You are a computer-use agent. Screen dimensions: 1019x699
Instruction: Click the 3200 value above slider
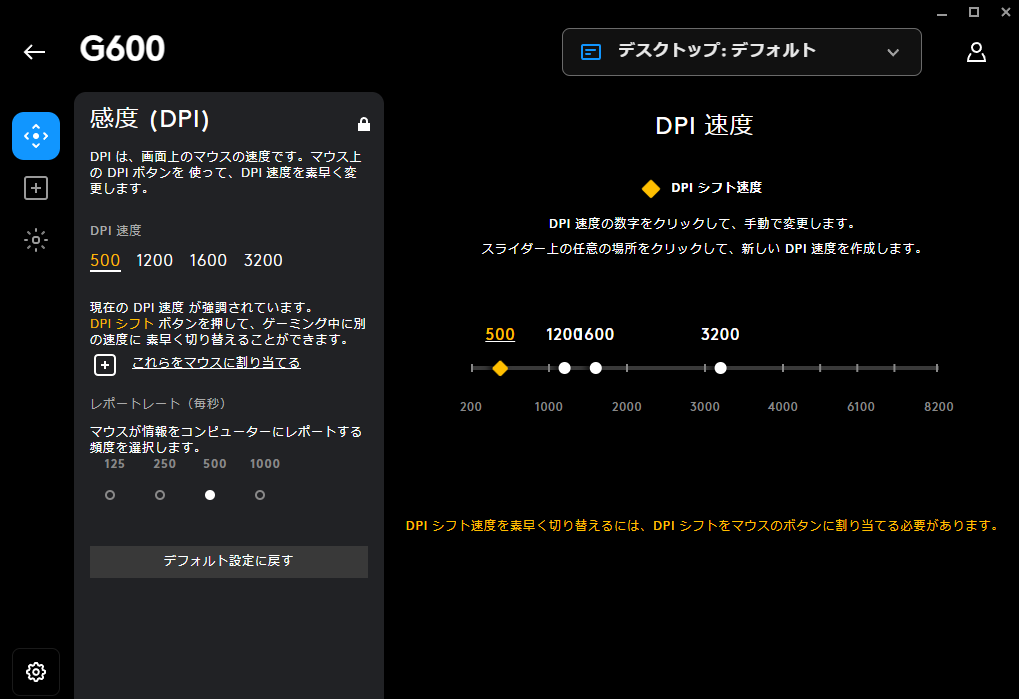pyautogui.click(x=720, y=335)
